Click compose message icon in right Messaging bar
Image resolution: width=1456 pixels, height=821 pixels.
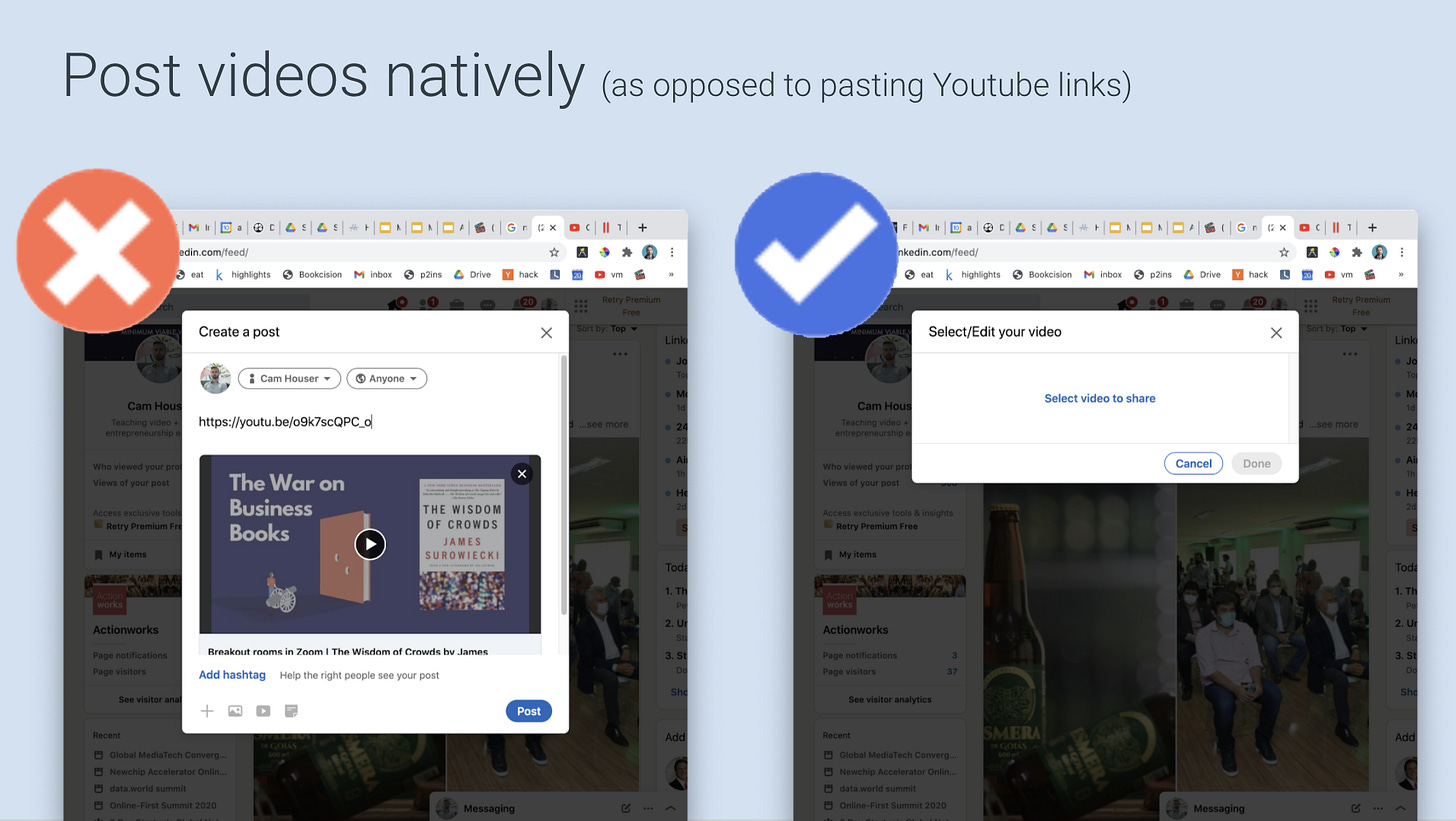pyautogui.click(x=1356, y=808)
